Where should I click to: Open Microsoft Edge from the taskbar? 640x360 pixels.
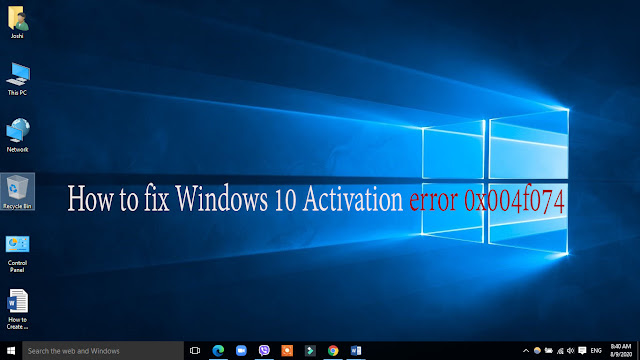coord(218,351)
